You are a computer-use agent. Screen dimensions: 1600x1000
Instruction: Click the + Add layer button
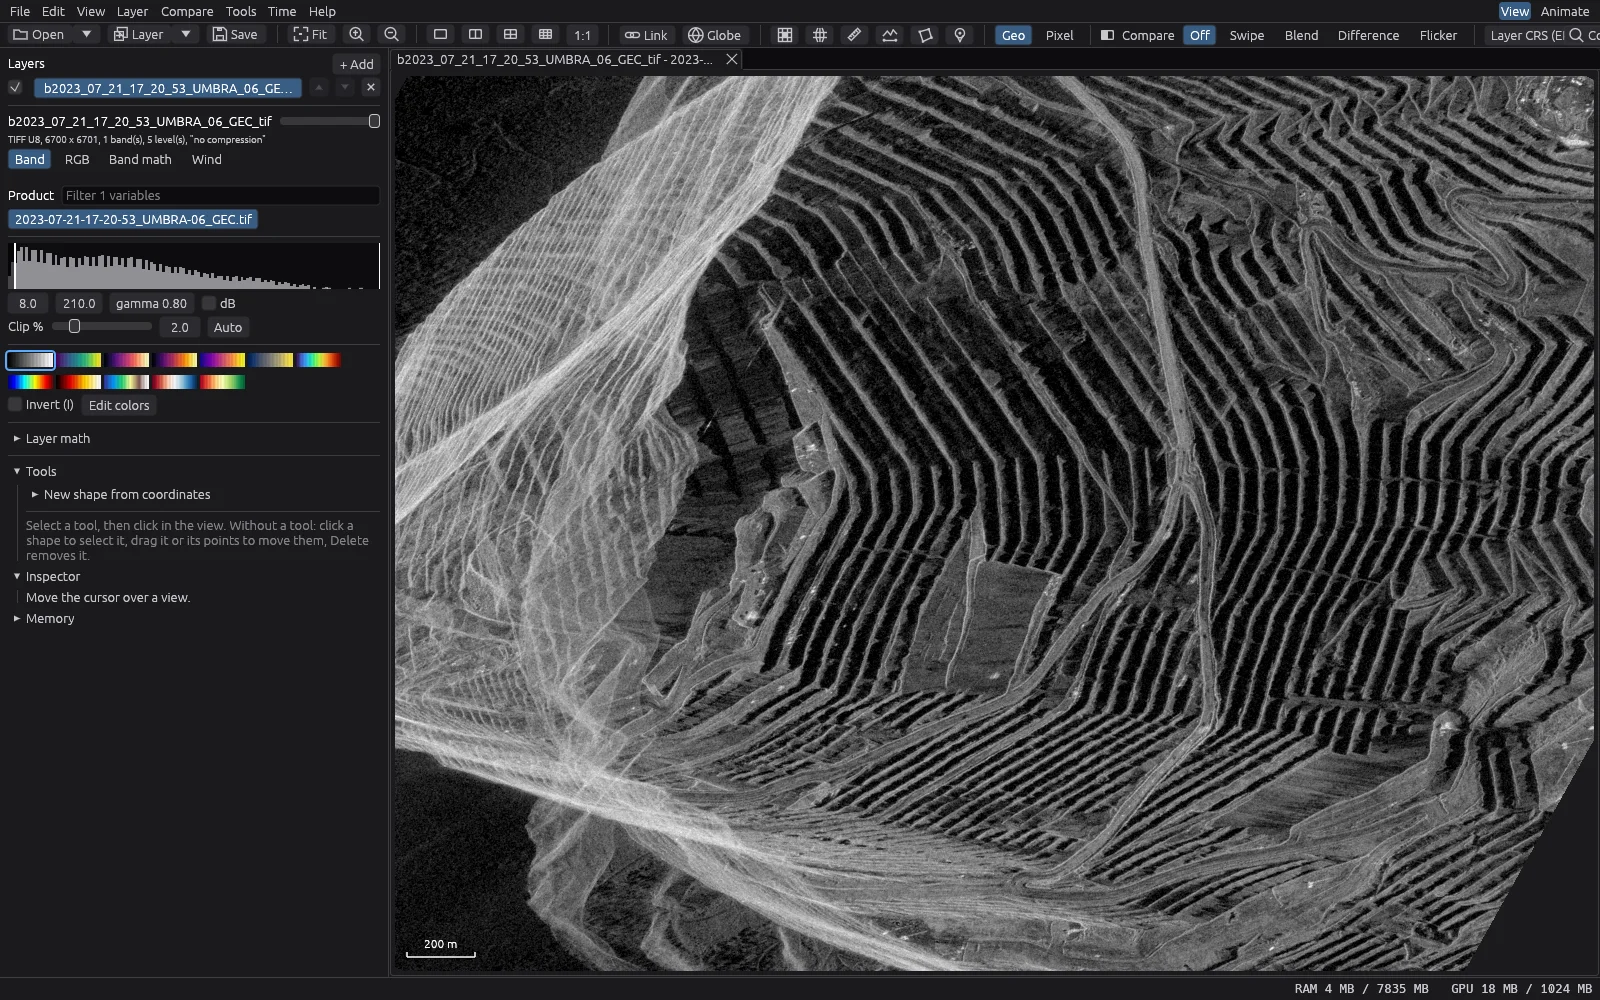coord(356,64)
